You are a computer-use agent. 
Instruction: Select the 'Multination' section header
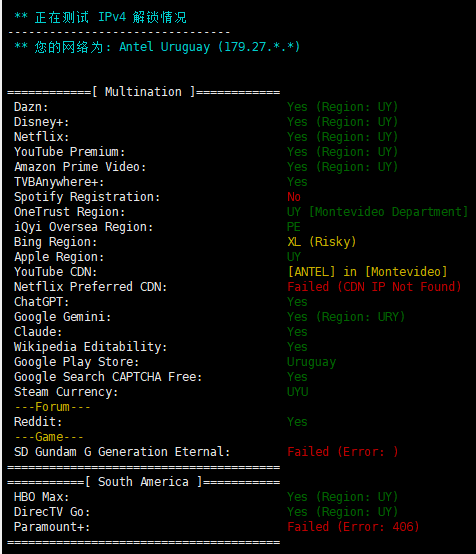143,92
